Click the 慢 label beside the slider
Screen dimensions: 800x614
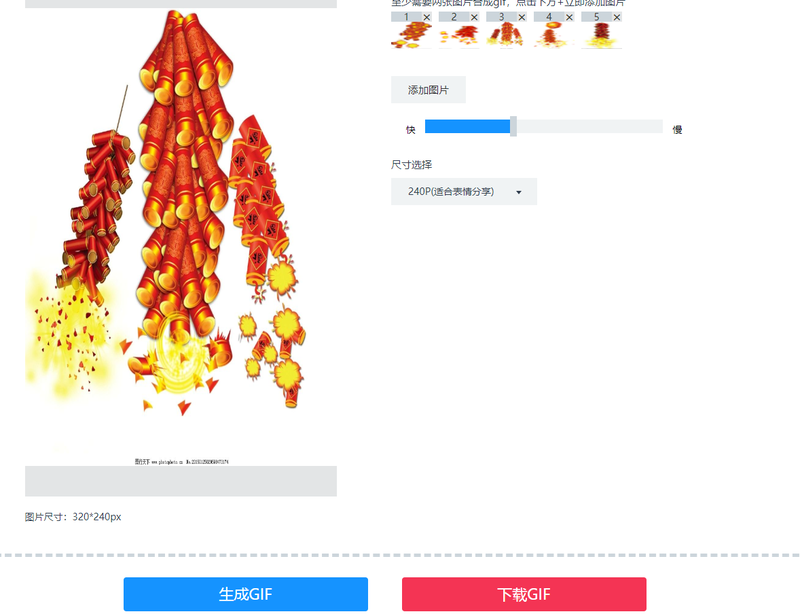[x=677, y=130]
